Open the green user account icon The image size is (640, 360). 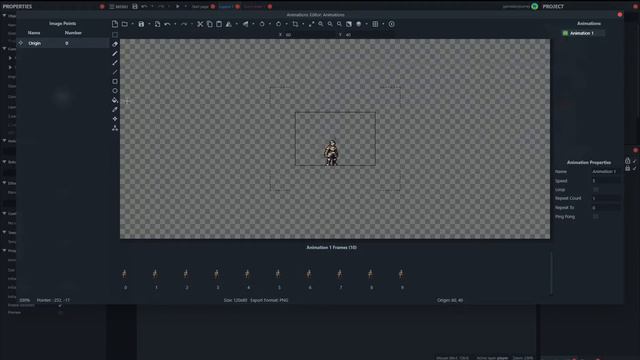point(535,6)
